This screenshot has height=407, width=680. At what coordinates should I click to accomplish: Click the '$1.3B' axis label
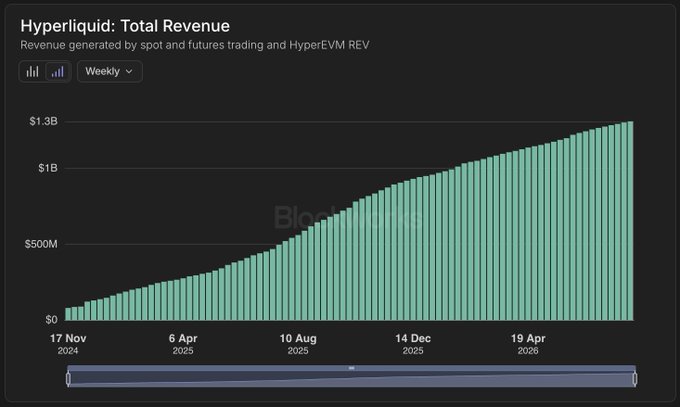(43, 121)
